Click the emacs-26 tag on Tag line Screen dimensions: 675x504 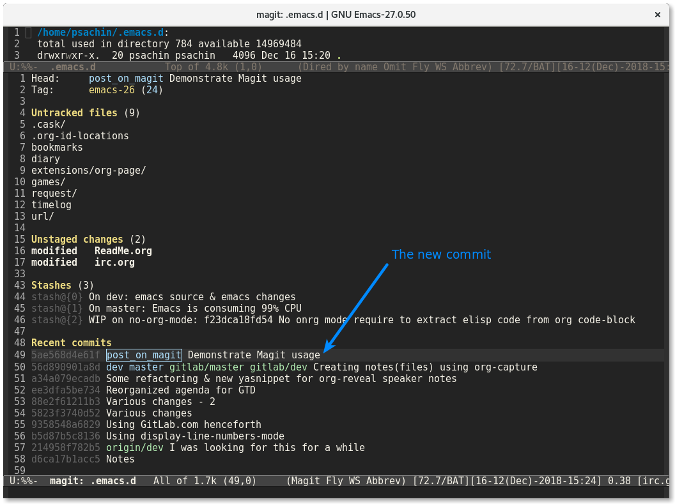(x=112, y=90)
